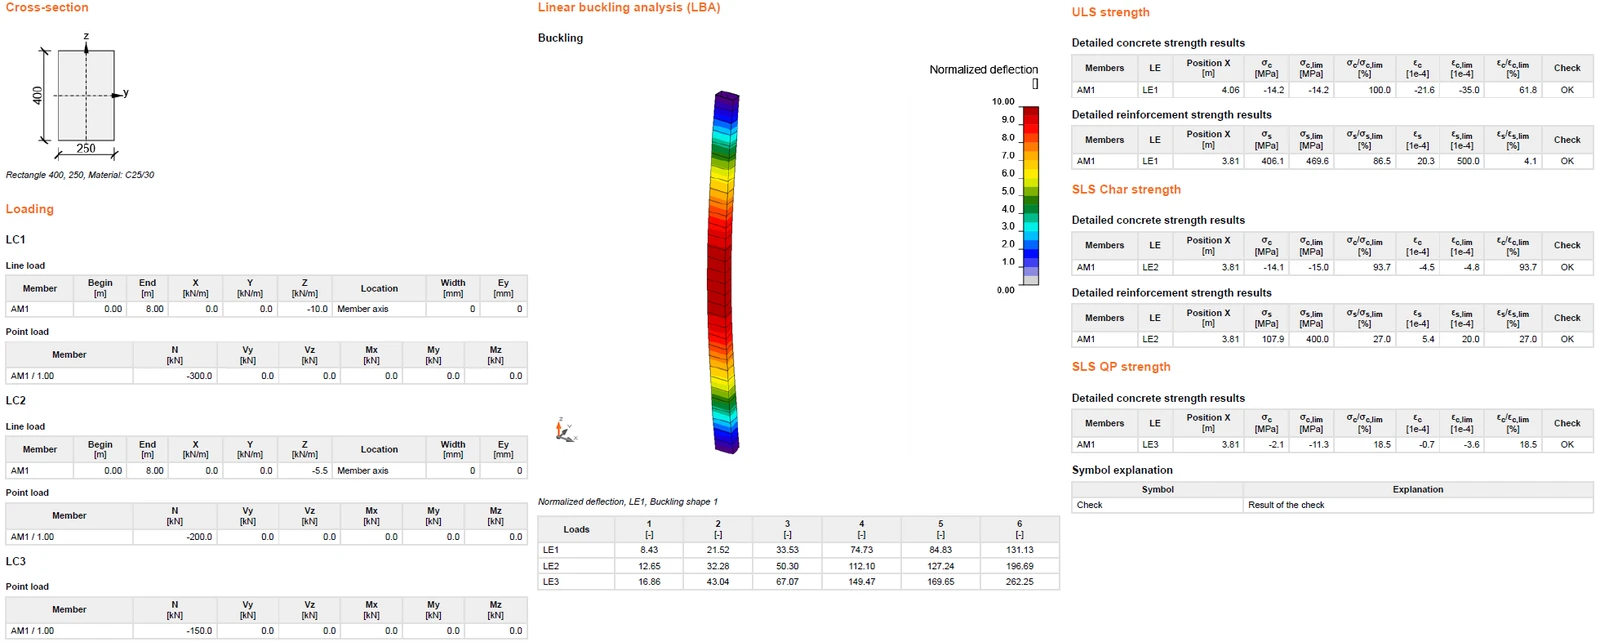Open the ULS strength section heading
Image resolution: width=1600 pixels, height=642 pixels.
pyautogui.click(x=1110, y=12)
